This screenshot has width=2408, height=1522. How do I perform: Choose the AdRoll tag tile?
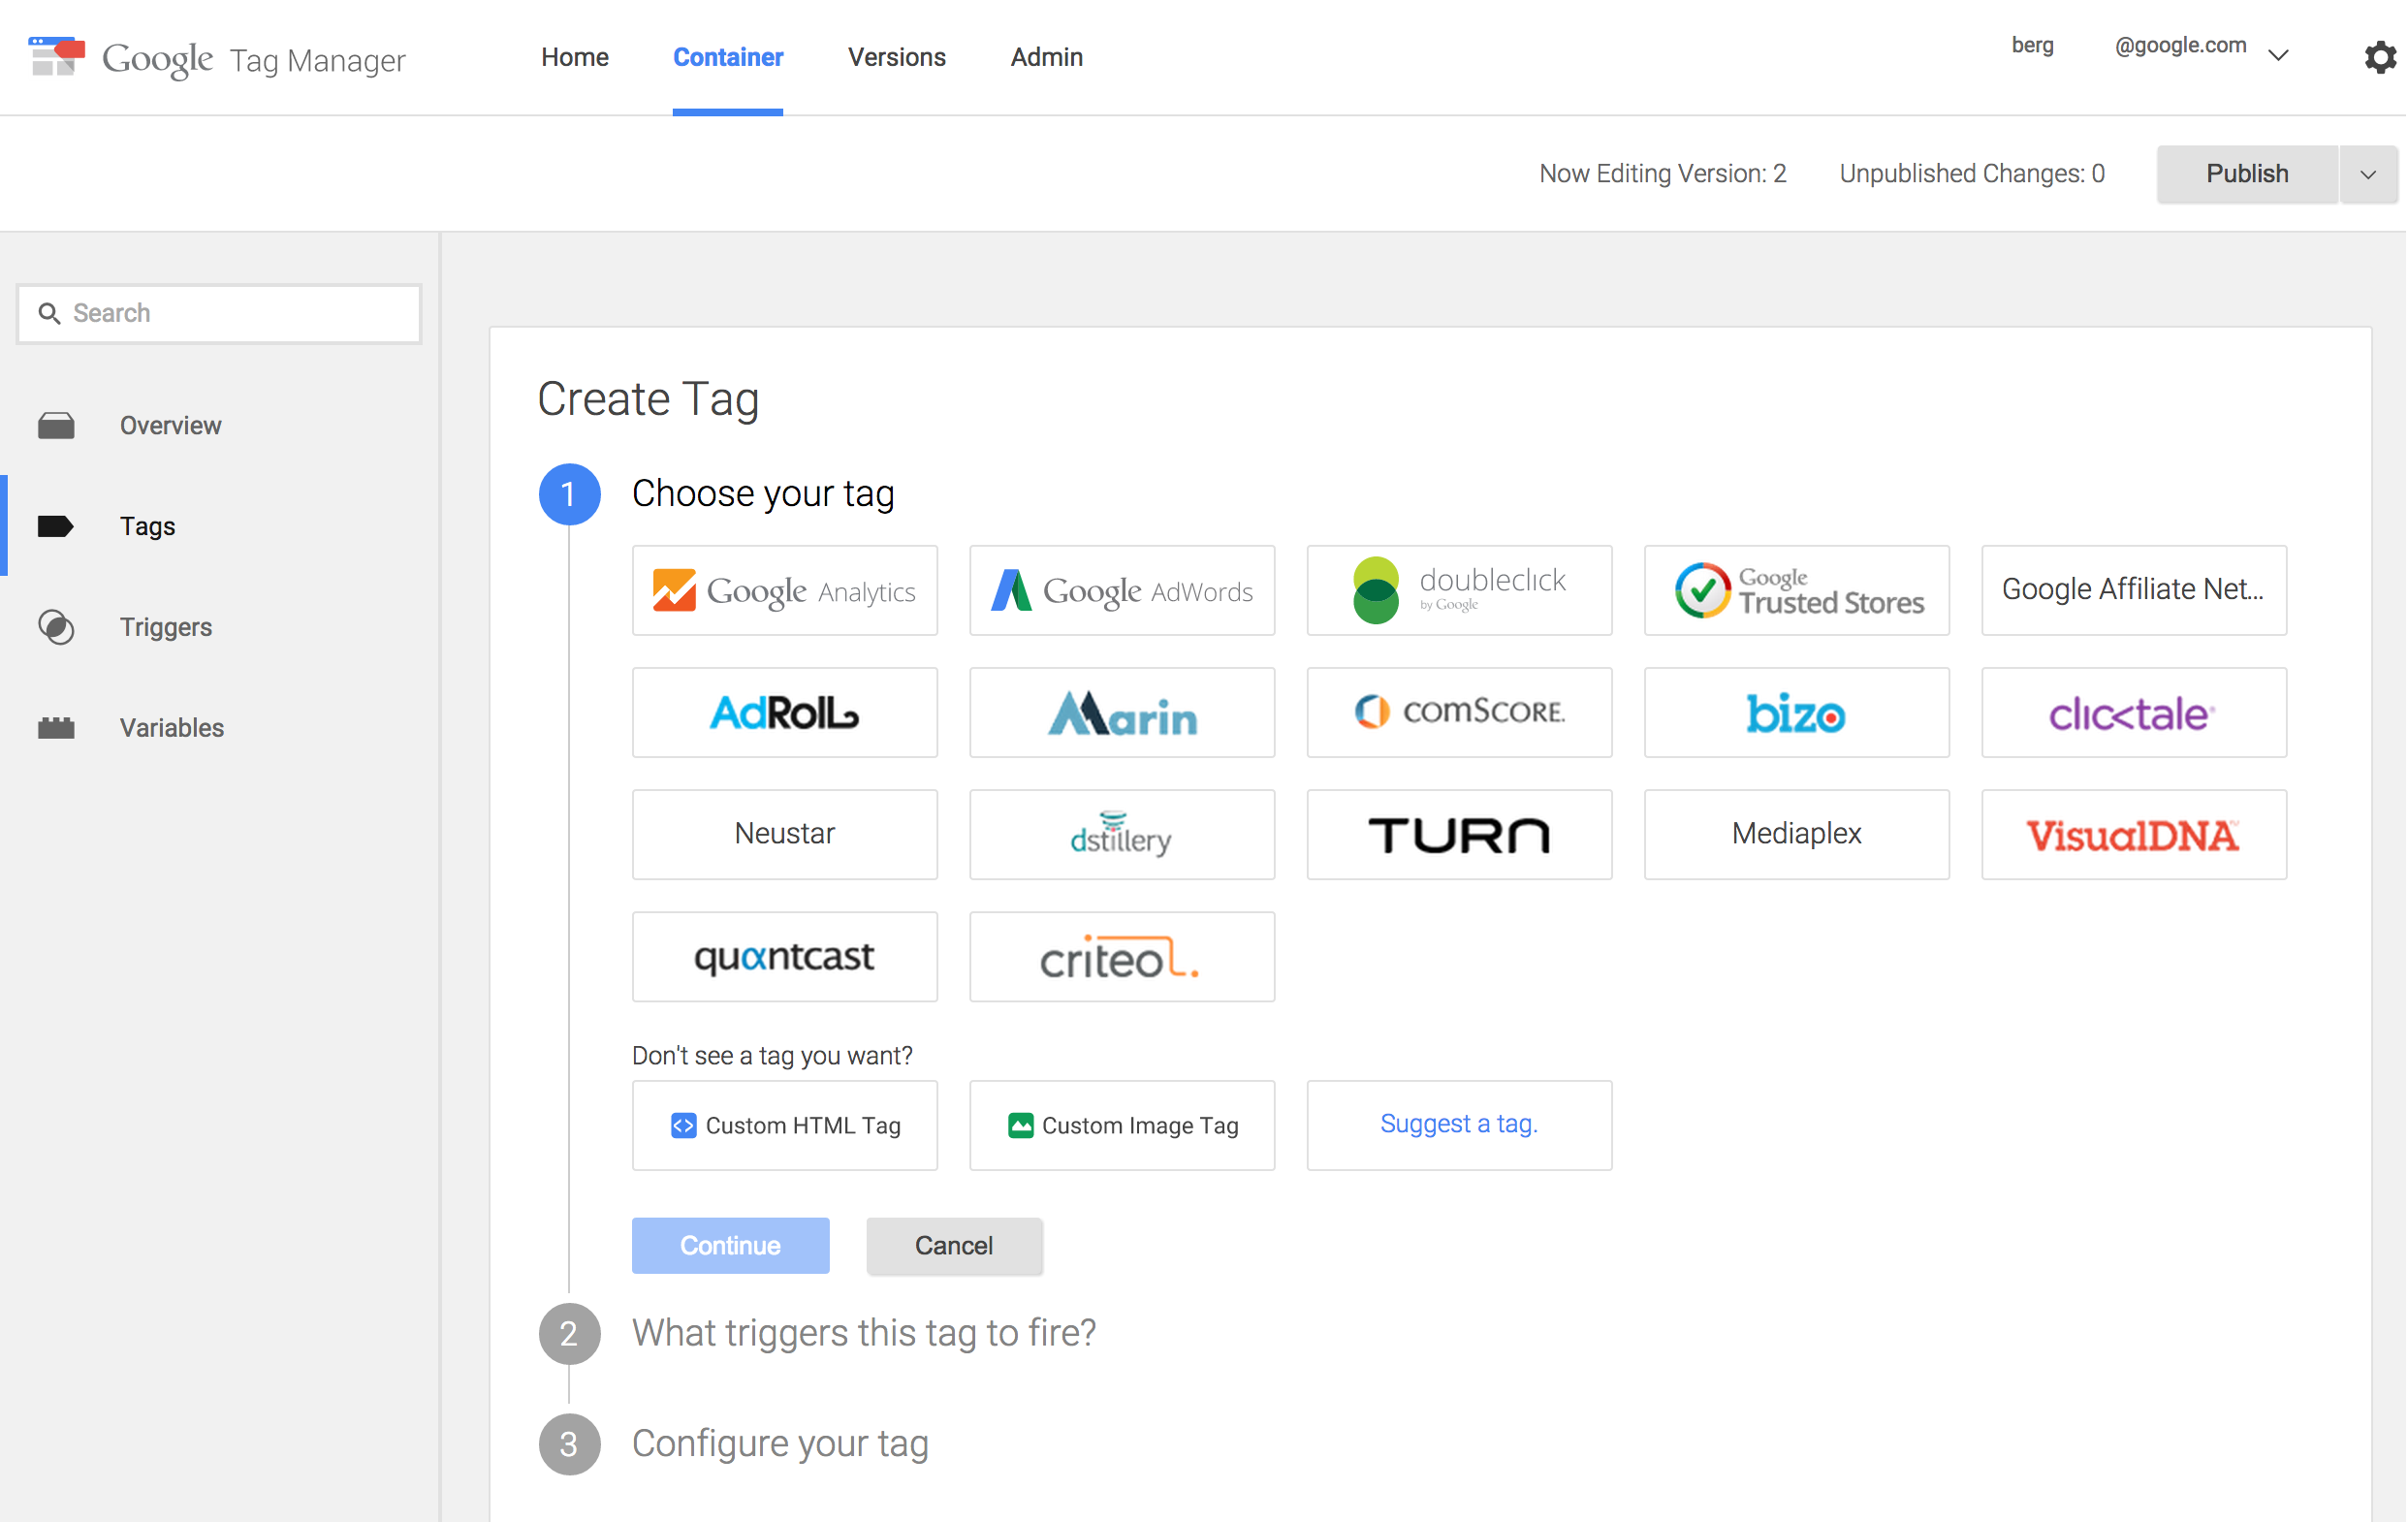click(x=784, y=712)
